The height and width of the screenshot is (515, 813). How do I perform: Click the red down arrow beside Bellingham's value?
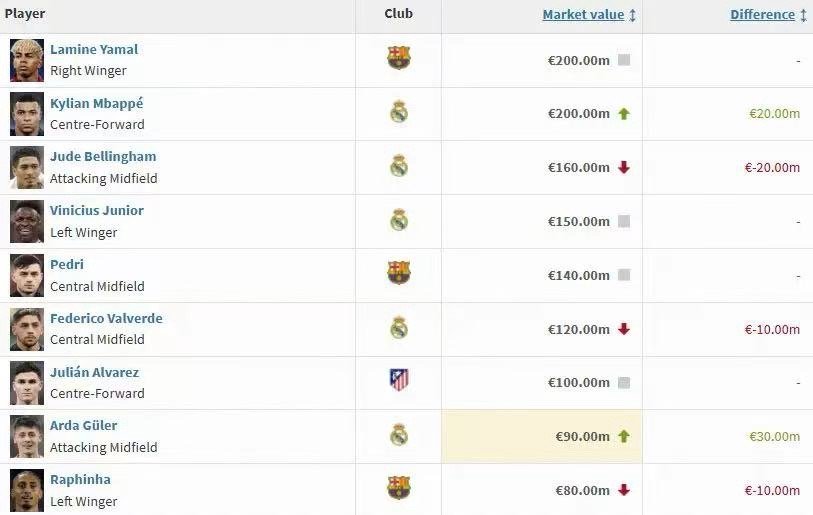pos(624,167)
